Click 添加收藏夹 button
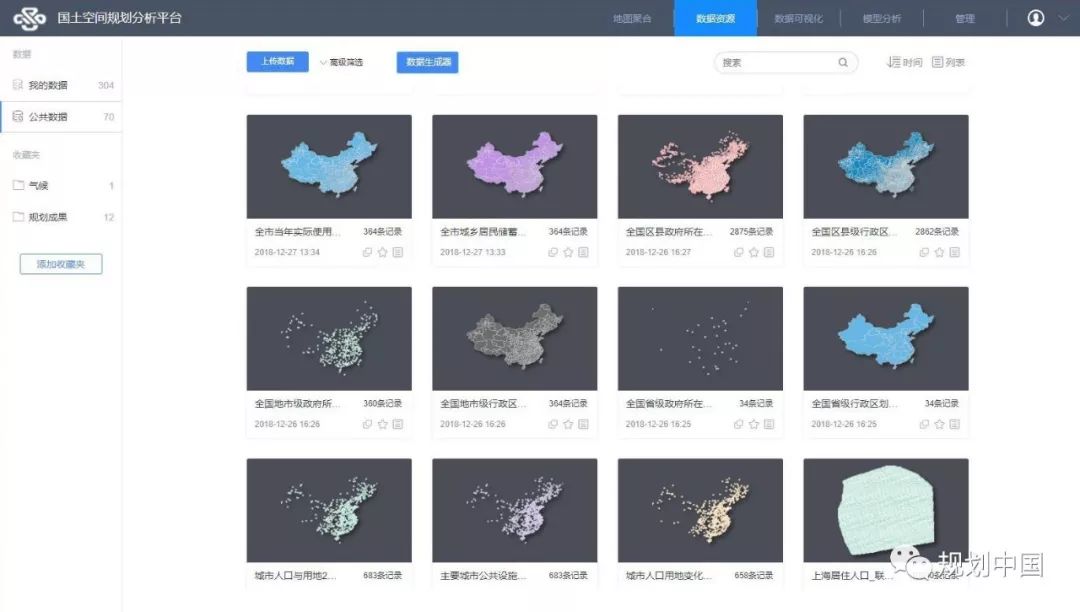 point(61,264)
